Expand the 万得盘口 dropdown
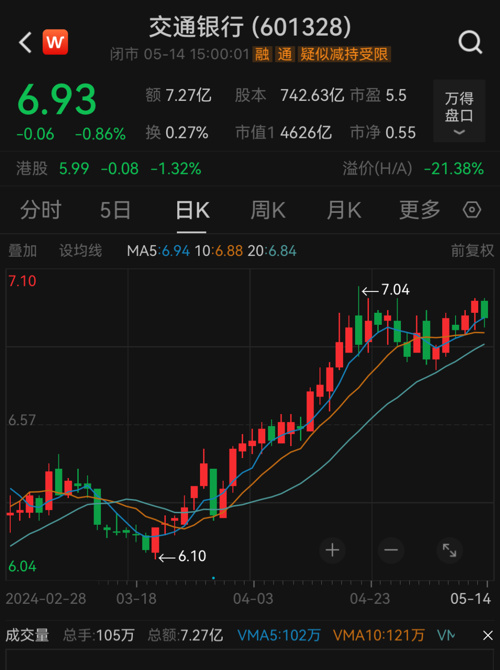 pos(459,111)
